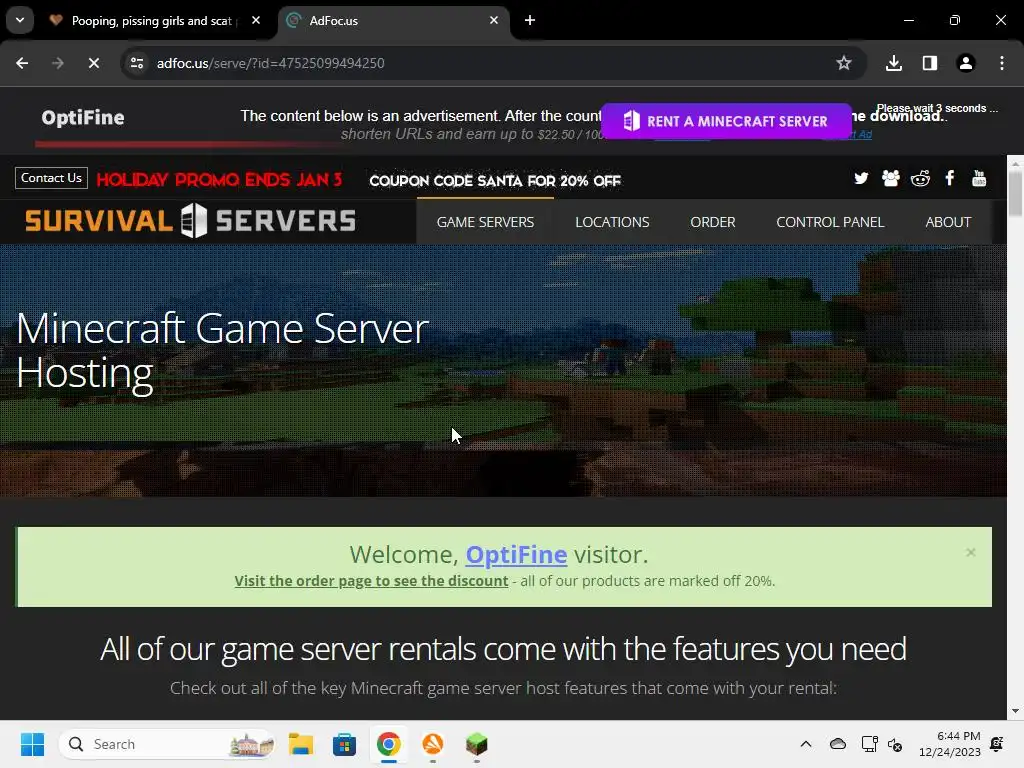Click Visit the order page discount link
Screen dimensions: 1024x768
coord(371,581)
